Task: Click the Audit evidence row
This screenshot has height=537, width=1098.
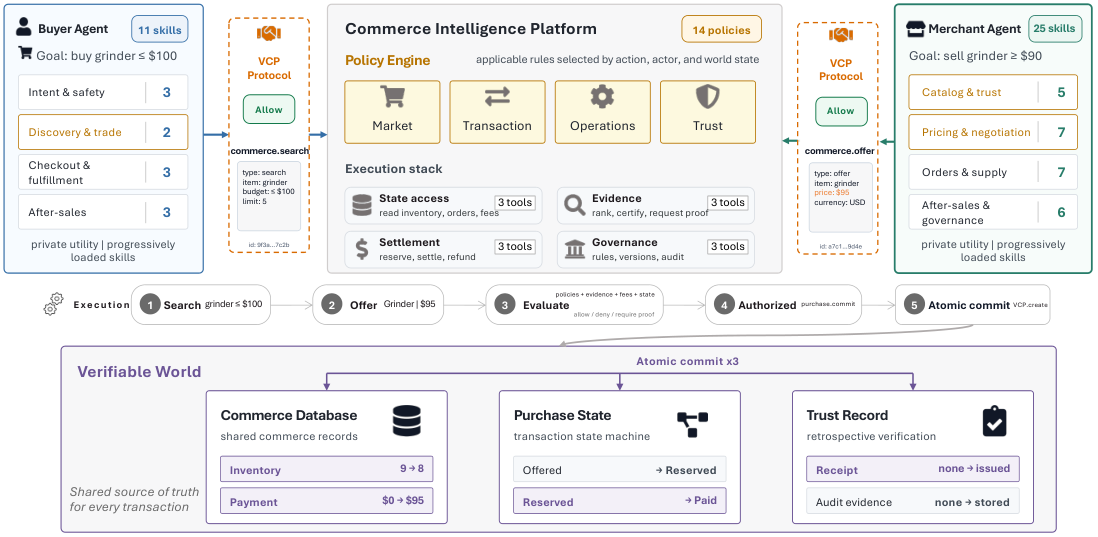Action: [912, 501]
